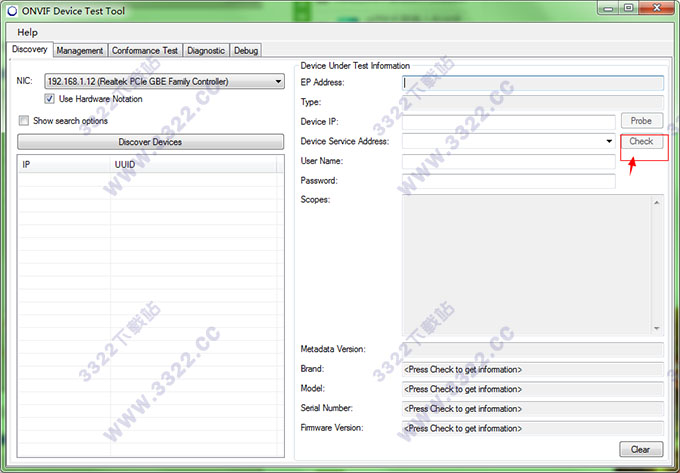Click the Probe button
Viewport: 680px width, 473px height.
[641, 121]
